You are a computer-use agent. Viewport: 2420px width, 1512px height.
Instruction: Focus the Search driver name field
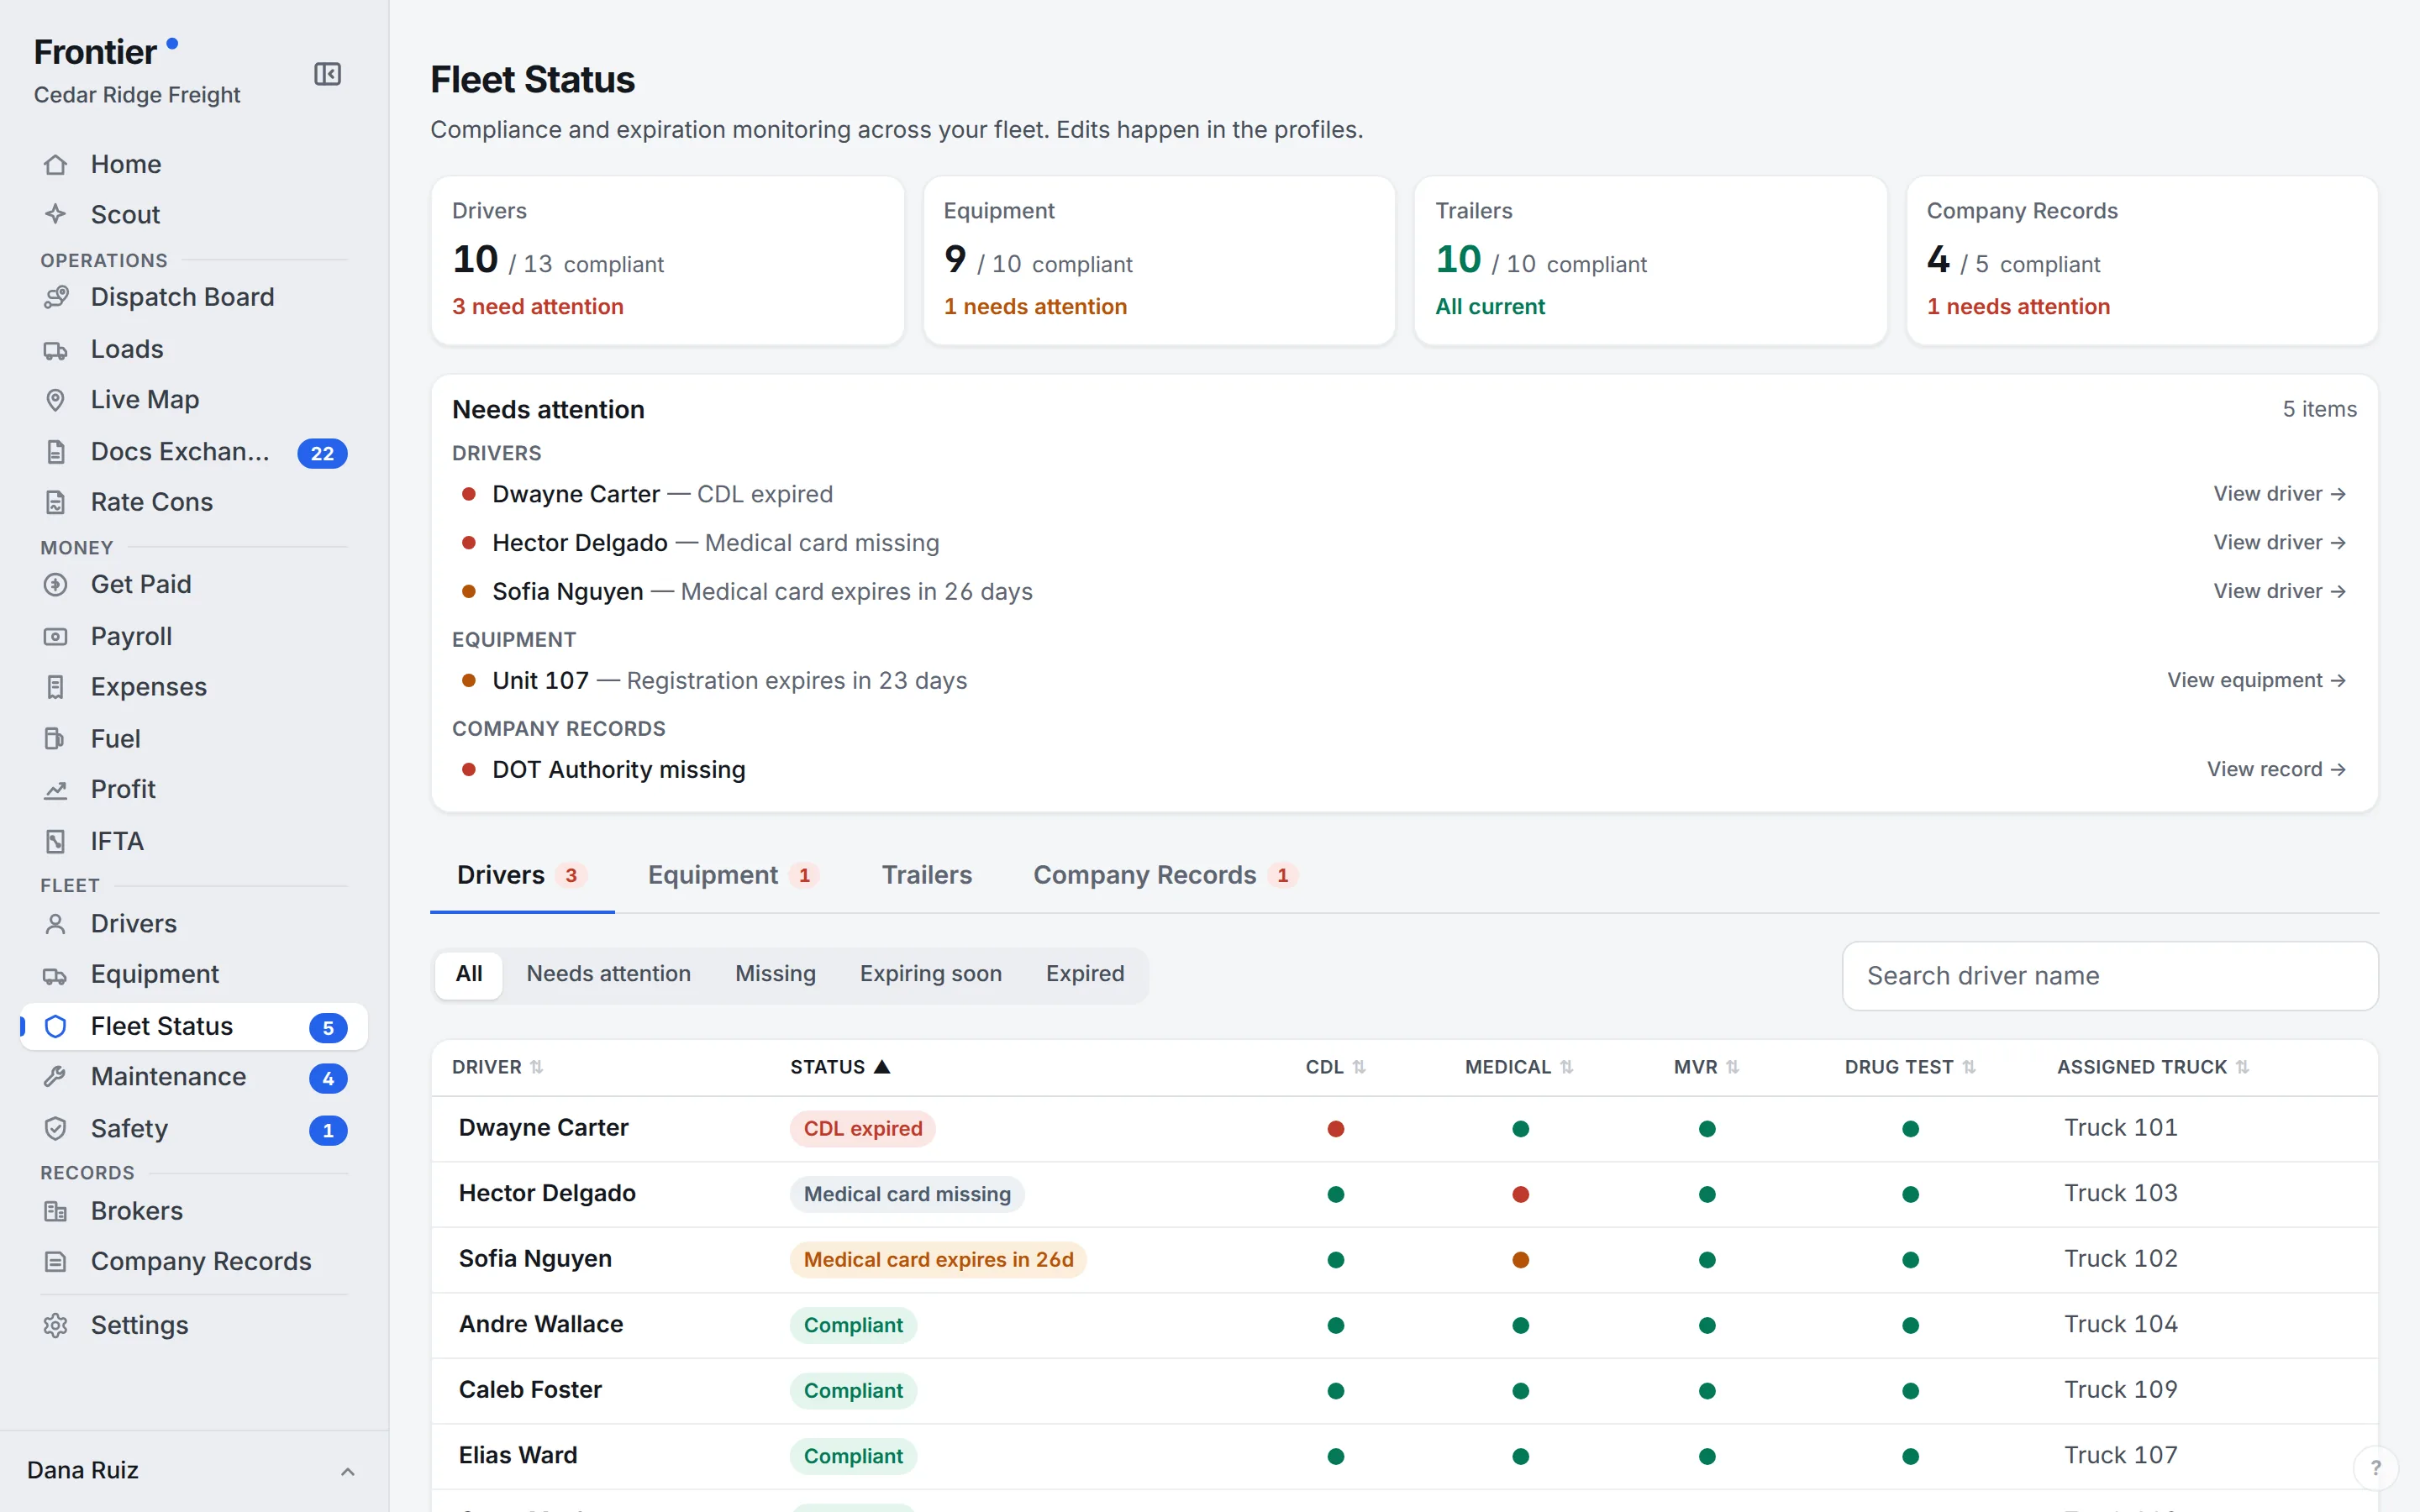[2110, 976]
